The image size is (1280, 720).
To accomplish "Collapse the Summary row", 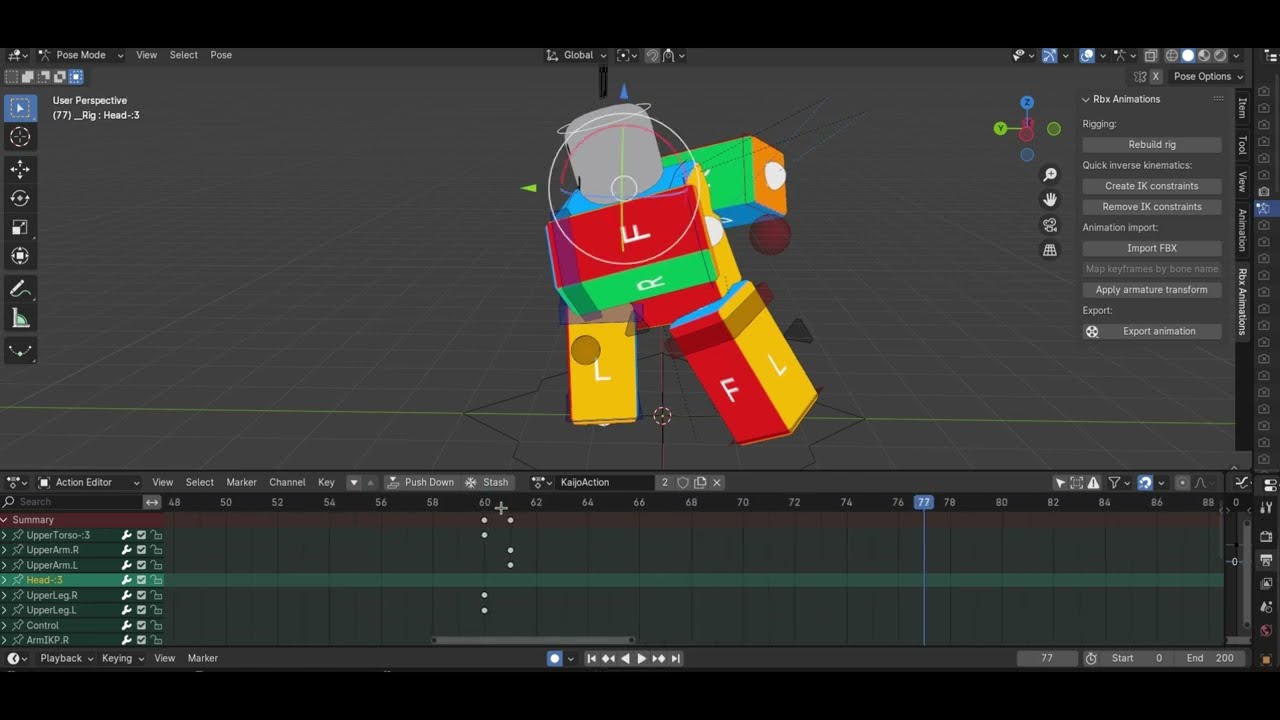I will [x=5, y=520].
